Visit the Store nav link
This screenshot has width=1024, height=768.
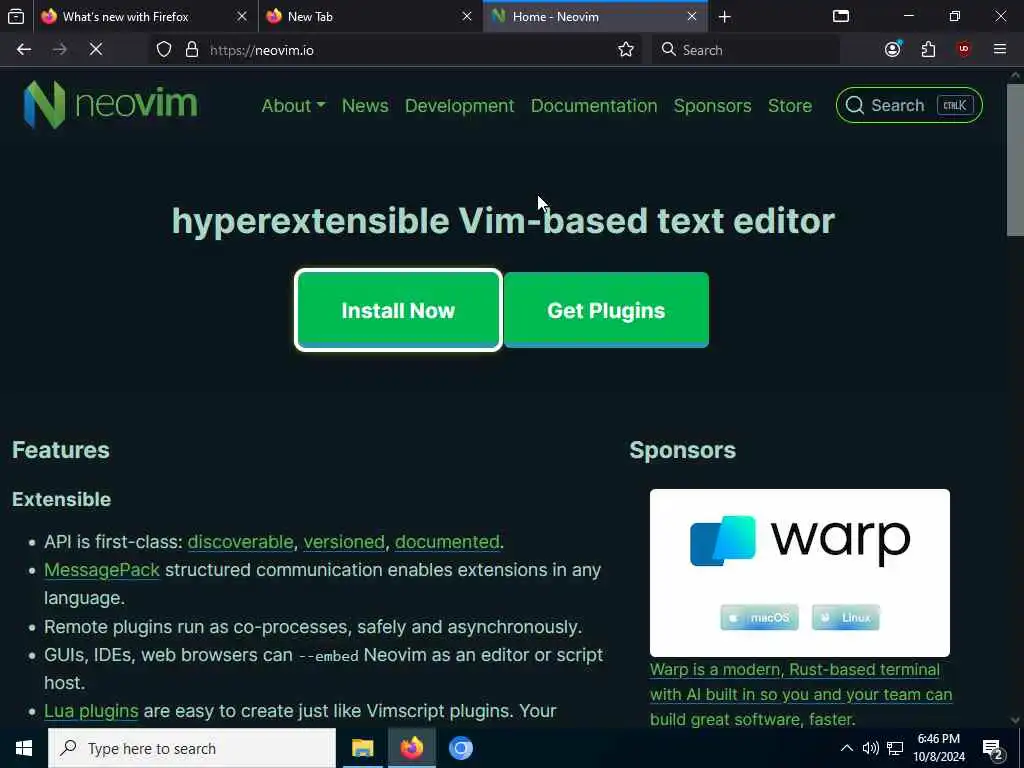[790, 106]
